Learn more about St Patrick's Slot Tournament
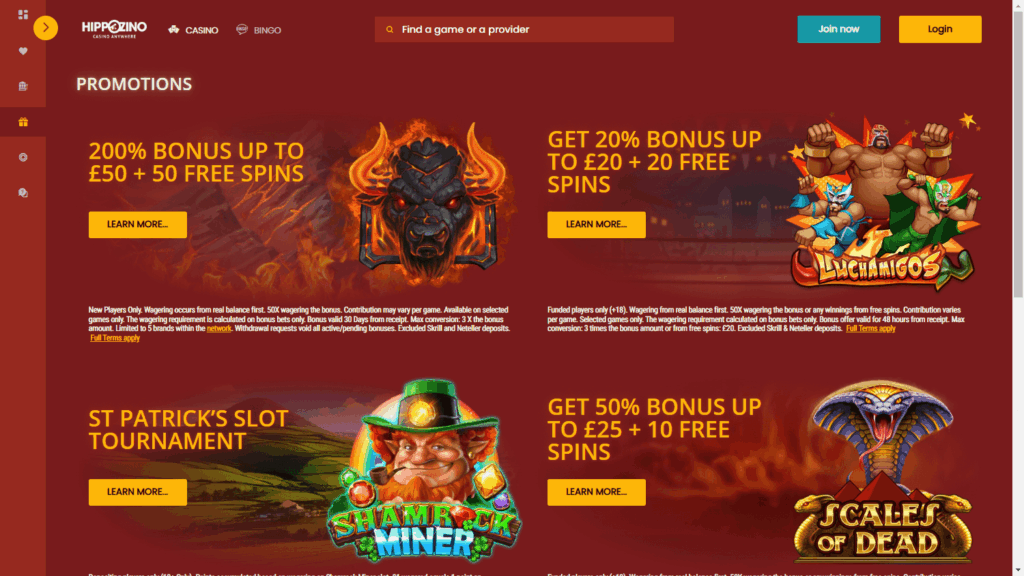Image resolution: width=1024 pixels, height=576 pixels. click(138, 492)
